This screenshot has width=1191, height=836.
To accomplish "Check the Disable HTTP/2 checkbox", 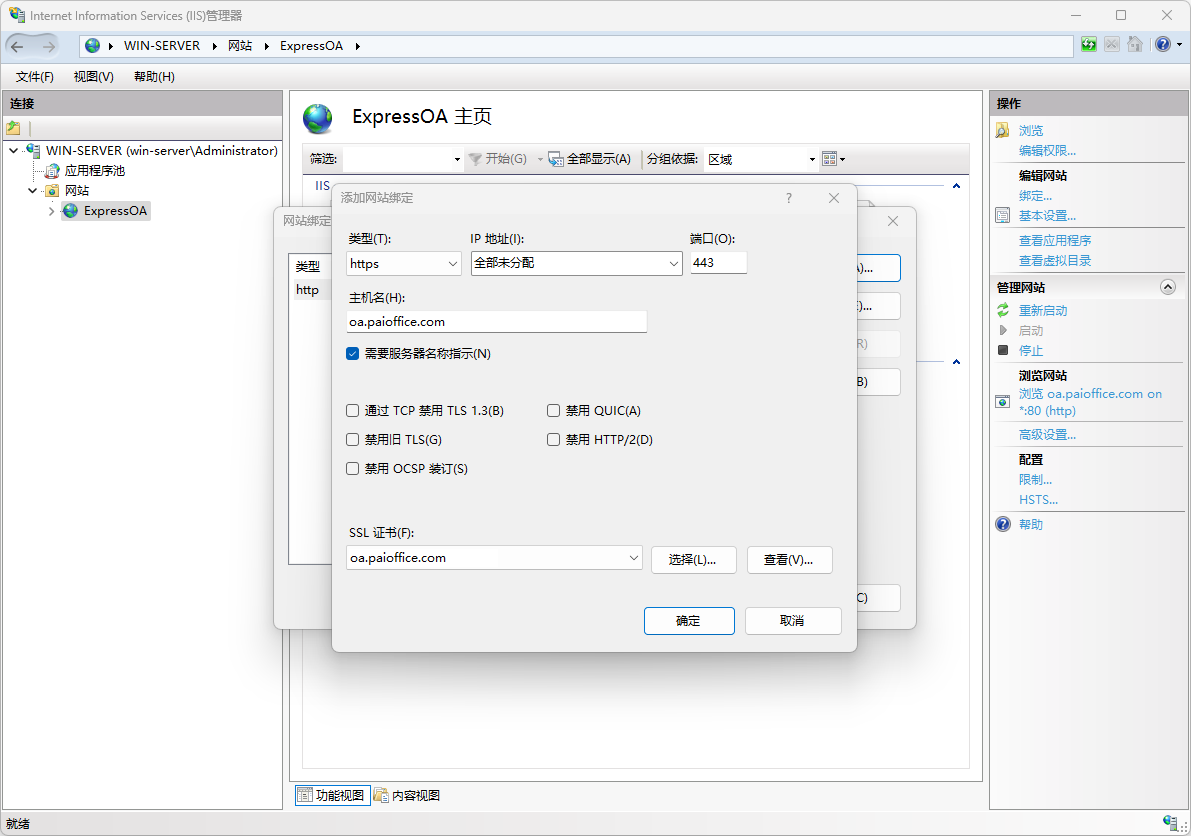I will pos(554,440).
